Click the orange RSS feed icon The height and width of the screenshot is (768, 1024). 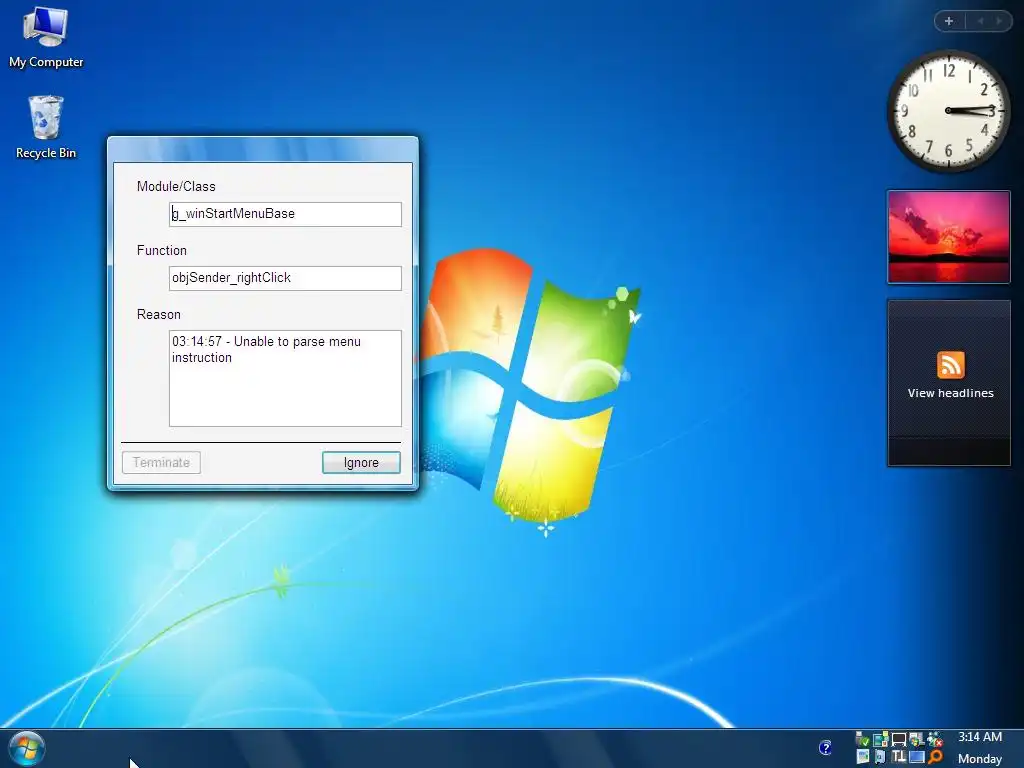[x=950, y=364]
